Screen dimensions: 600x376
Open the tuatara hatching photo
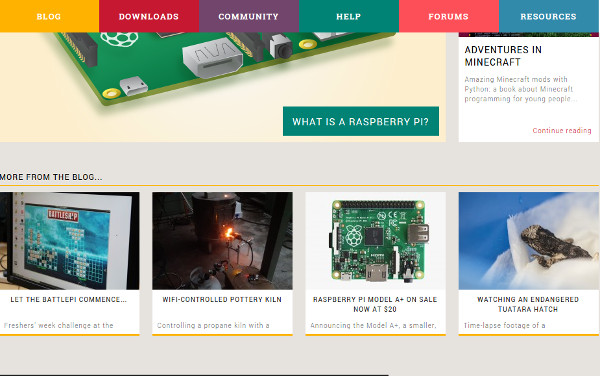529,241
